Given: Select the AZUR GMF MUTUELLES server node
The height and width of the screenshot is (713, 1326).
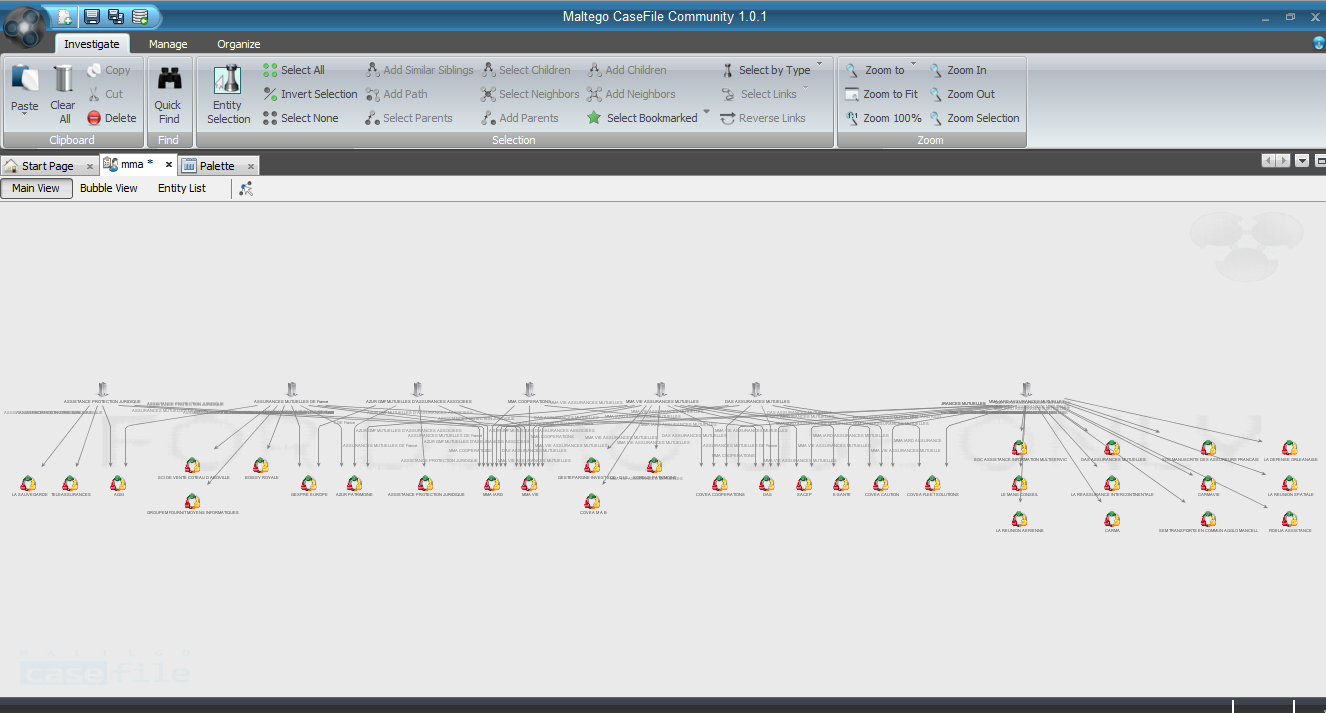Looking at the screenshot, I should click(418, 389).
